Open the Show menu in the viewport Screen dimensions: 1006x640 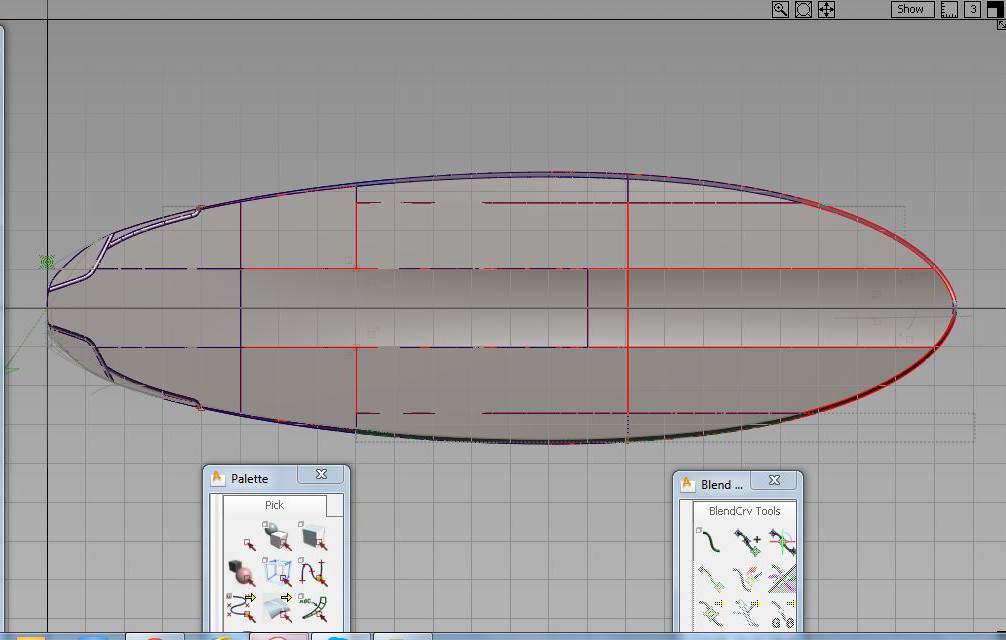click(x=911, y=9)
